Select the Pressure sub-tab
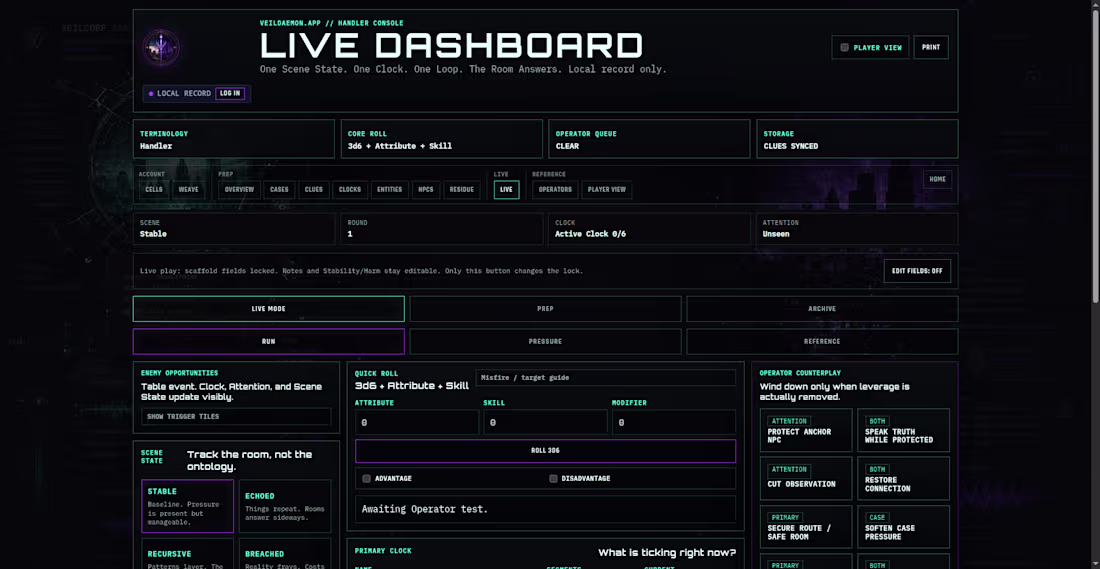This screenshot has height=569, width=1100. pyautogui.click(x=545, y=342)
